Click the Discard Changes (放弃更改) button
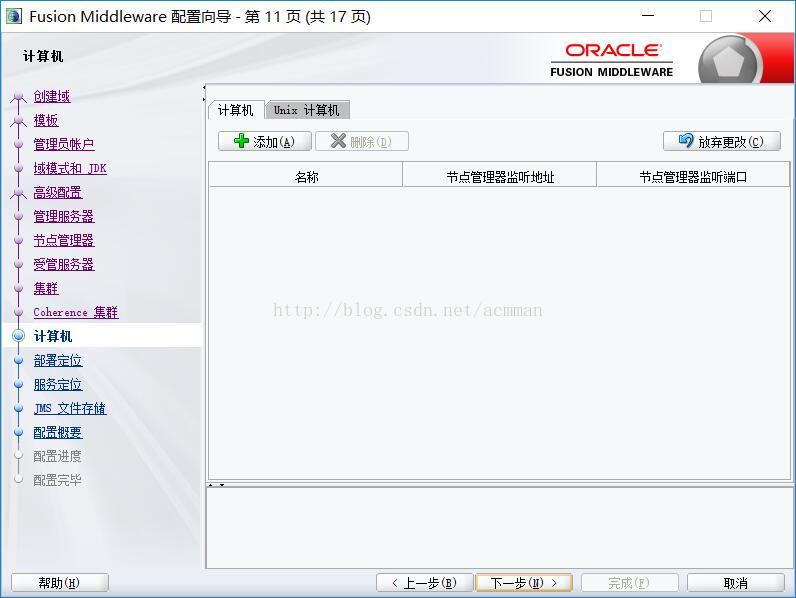The image size is (796, 598). [x=721, y=141]
